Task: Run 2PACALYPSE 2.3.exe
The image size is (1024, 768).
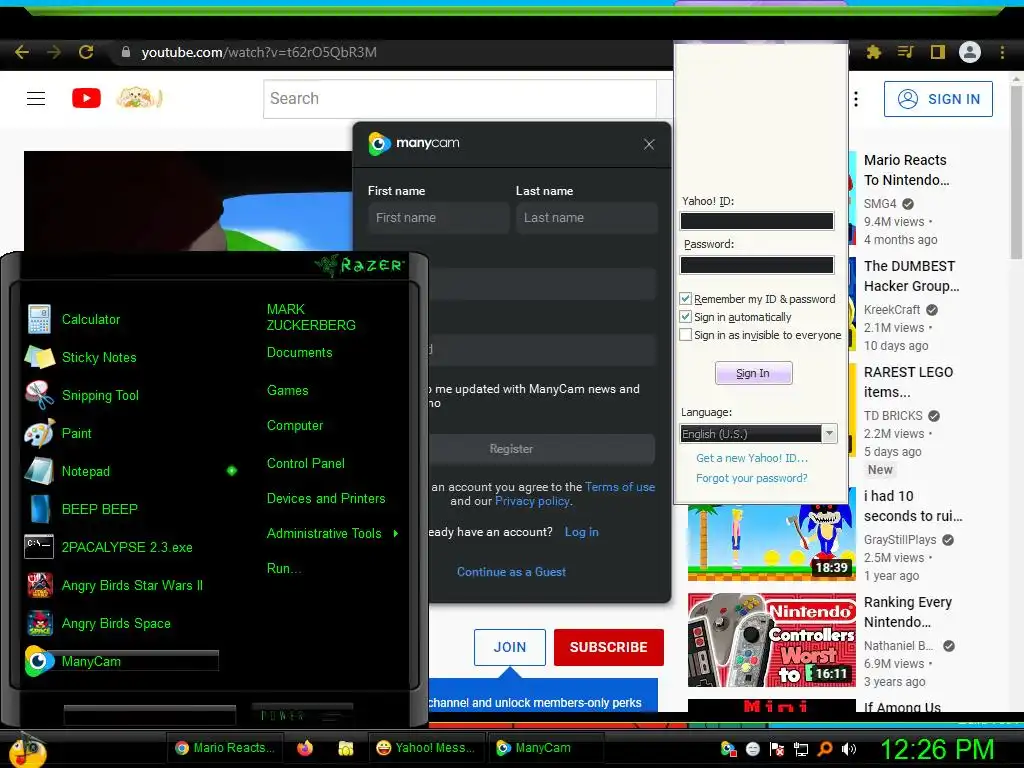Action: click(127, 547)
